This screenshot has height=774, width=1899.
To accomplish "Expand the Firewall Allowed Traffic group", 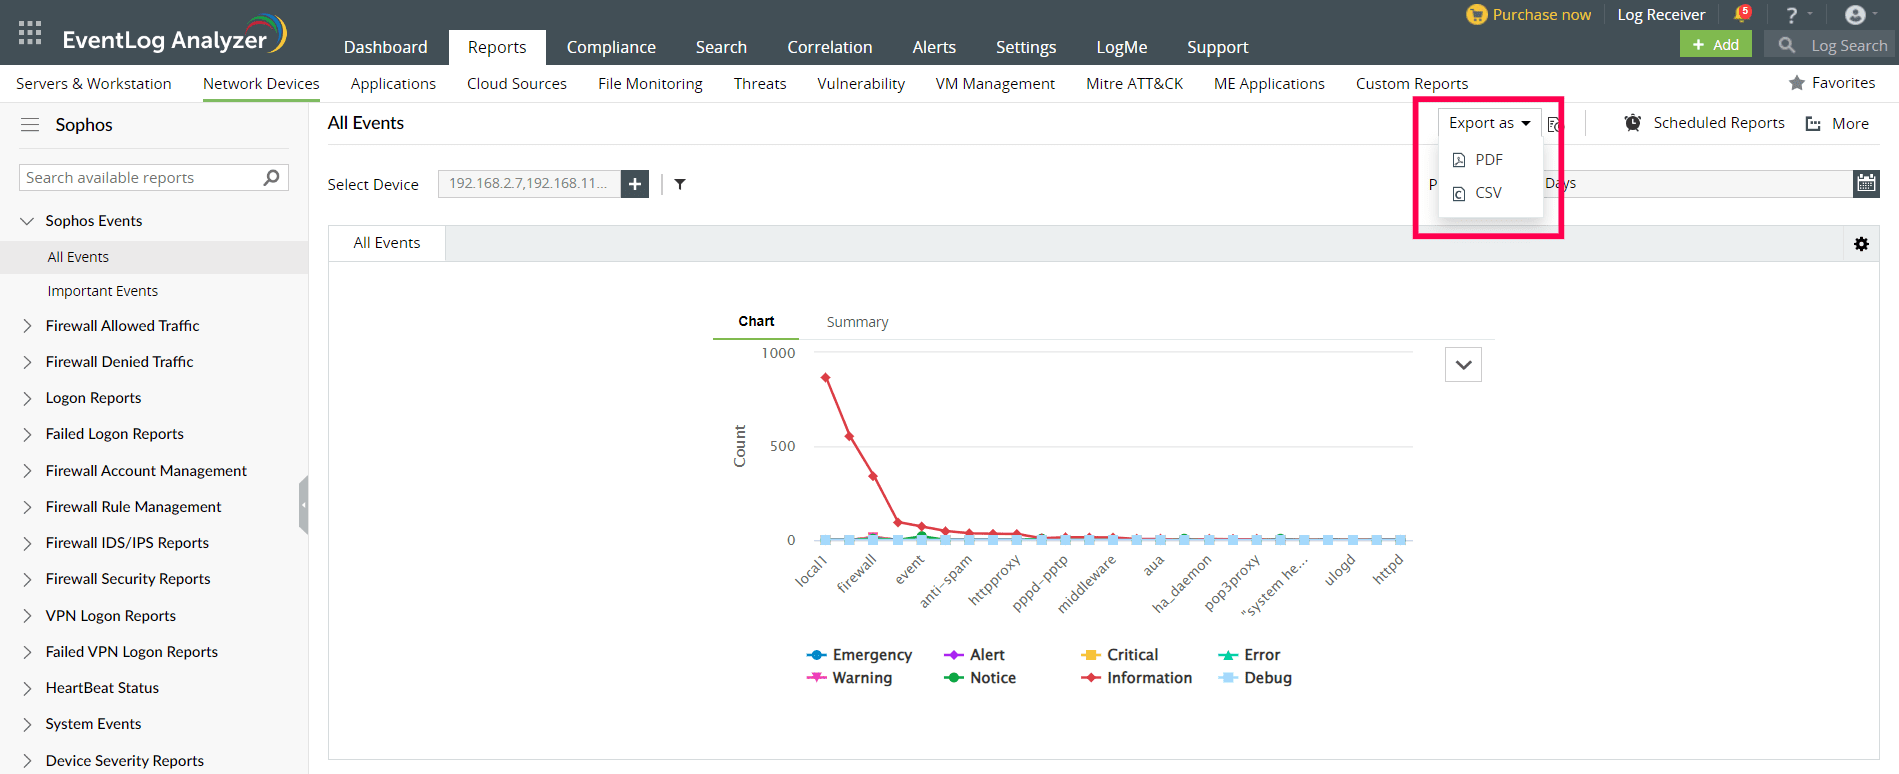I will point(27,326).
